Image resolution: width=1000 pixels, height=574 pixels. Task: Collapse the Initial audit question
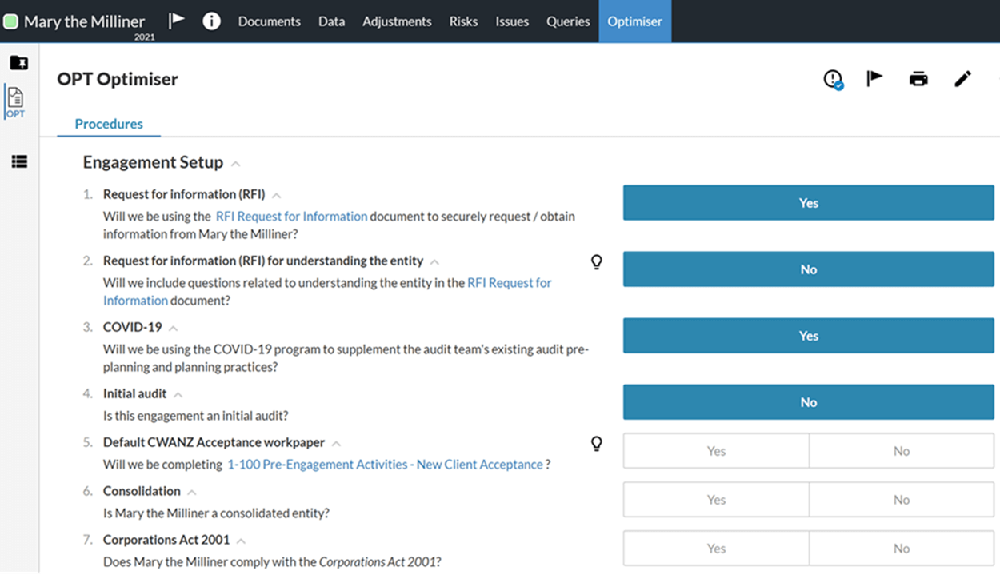click(x=178, y=395)
